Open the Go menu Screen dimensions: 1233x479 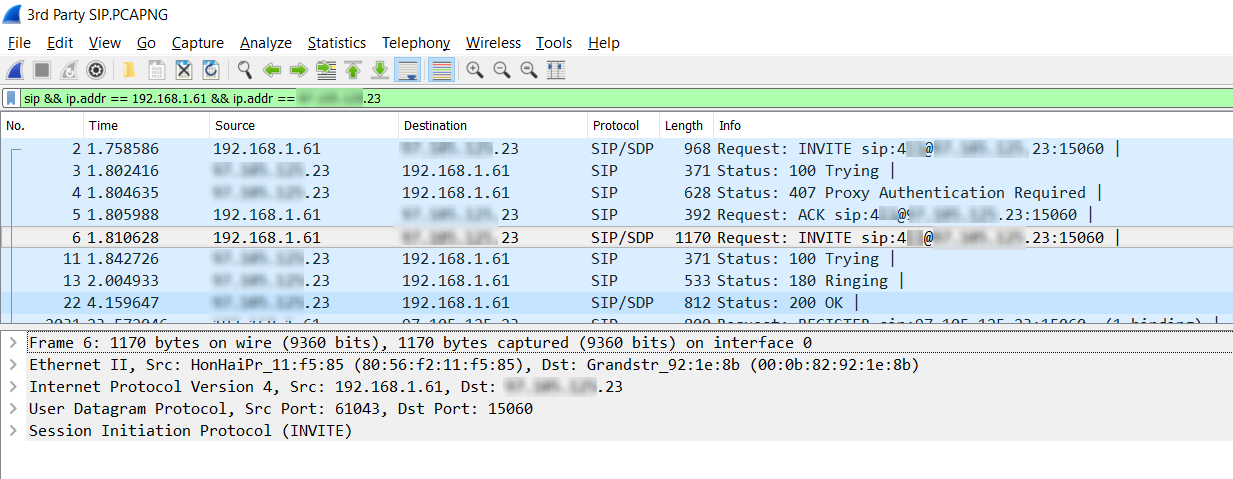pyautogui.click(x=146, y=43)
